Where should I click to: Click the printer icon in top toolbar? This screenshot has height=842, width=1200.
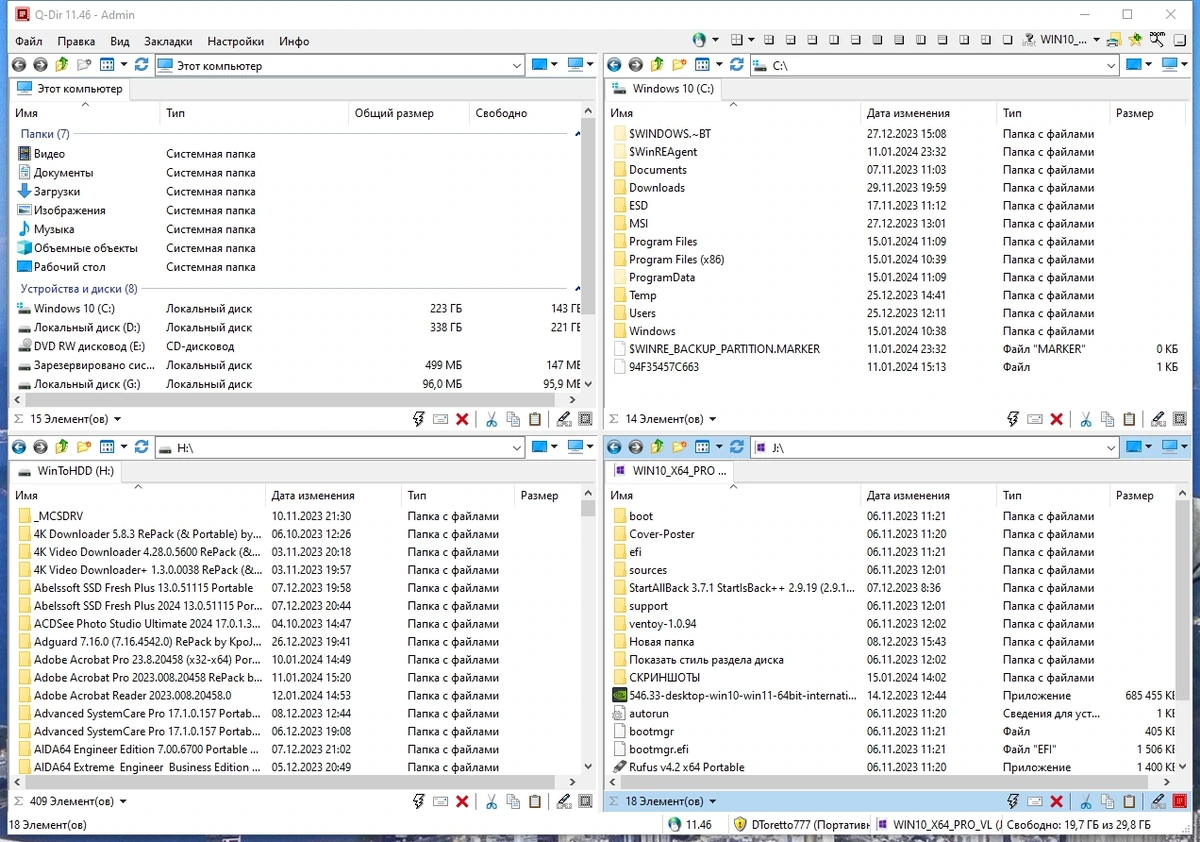click(x=1113, y=40)
